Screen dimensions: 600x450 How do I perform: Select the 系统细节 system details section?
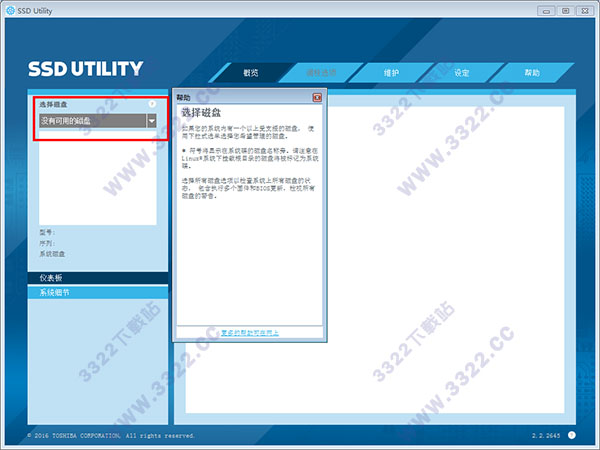click(x=98, y=293)
